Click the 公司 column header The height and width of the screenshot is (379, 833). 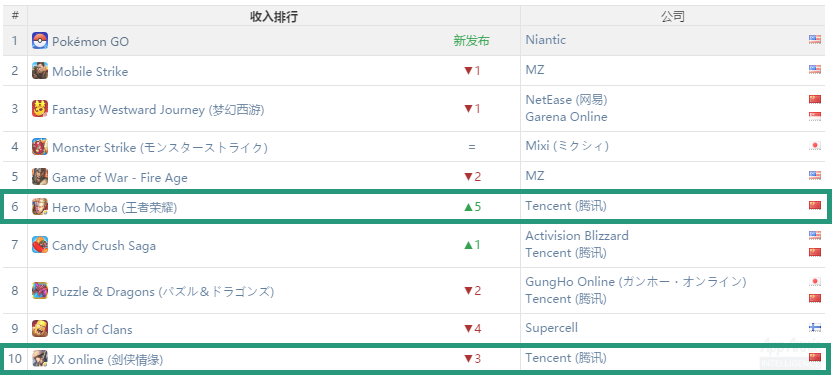coord(673,17)
